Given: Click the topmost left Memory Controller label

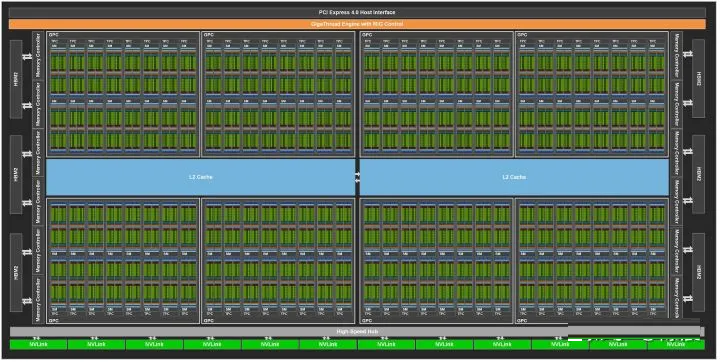Looking at the screenshot, I should point(39,55).
